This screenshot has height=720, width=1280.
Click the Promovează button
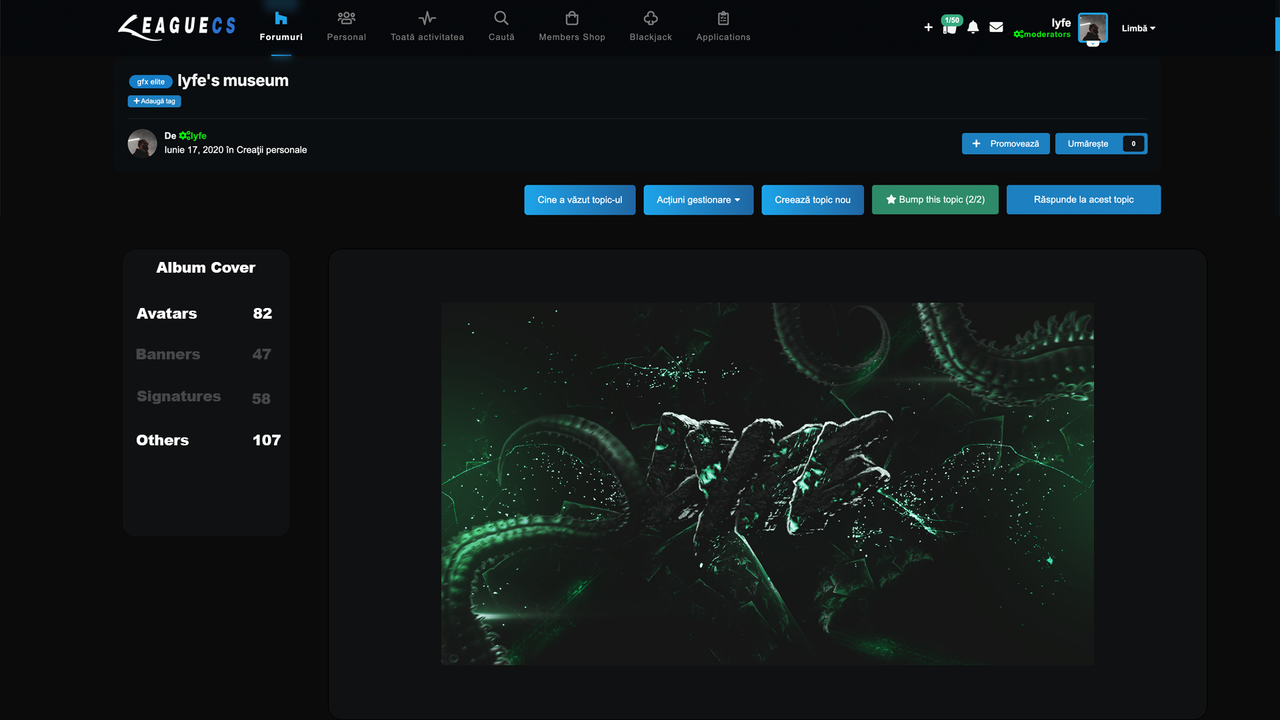1006,144
